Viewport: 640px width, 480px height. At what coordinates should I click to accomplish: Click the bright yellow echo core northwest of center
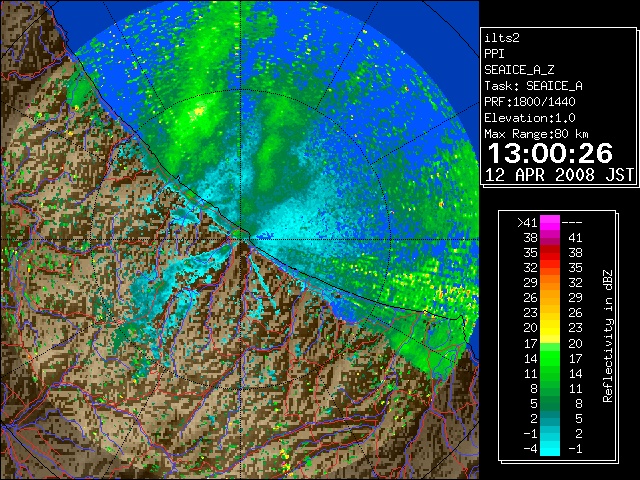(199, 111)
